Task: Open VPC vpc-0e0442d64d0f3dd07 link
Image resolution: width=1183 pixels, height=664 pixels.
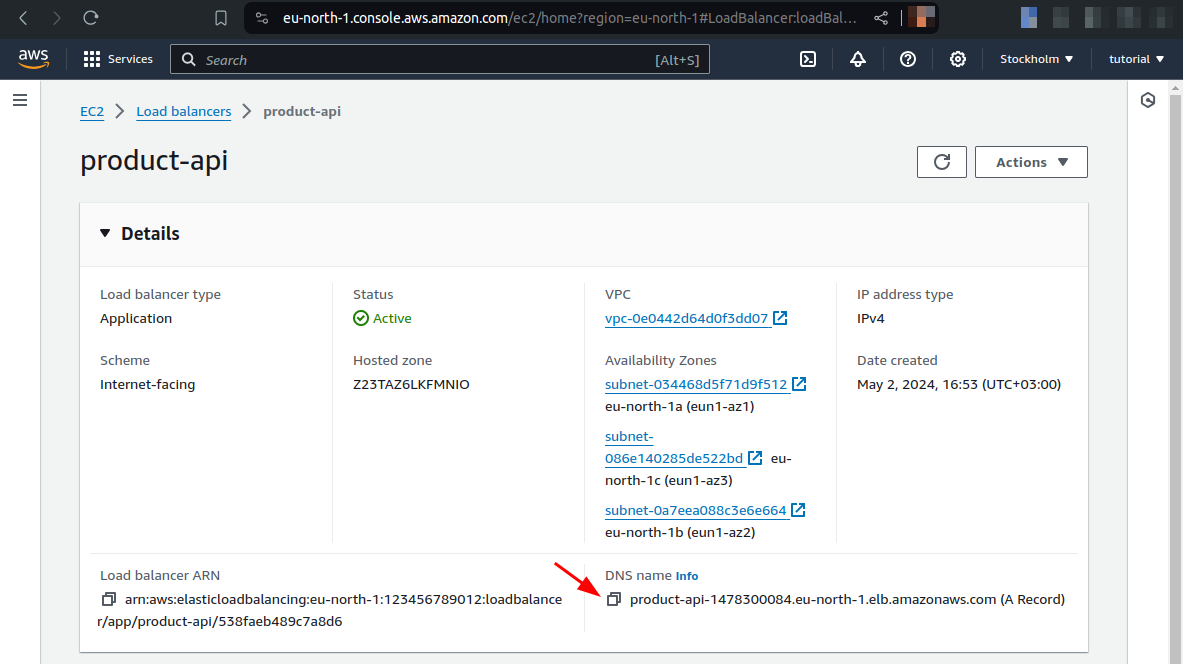Action: point(687,318)
